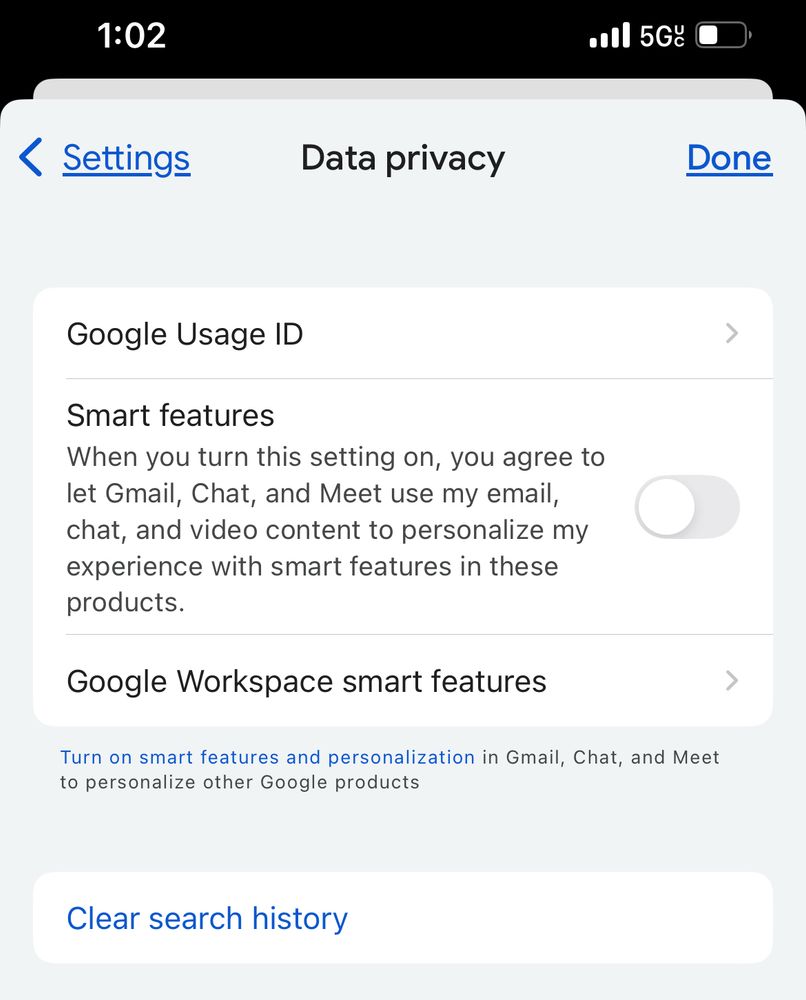Tap the Google Workspace smart features chevron icon
Image resolution: width=806 pixels, height=1000 pixels.
[731, 681]
